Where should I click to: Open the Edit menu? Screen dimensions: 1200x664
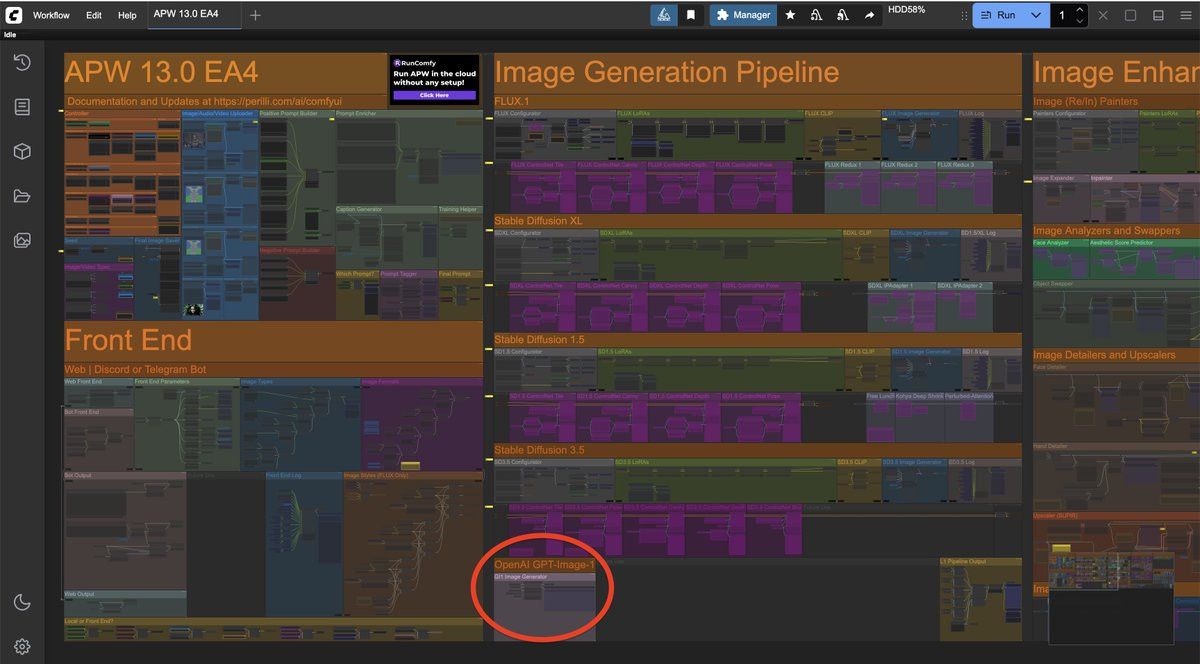(94, 15)
